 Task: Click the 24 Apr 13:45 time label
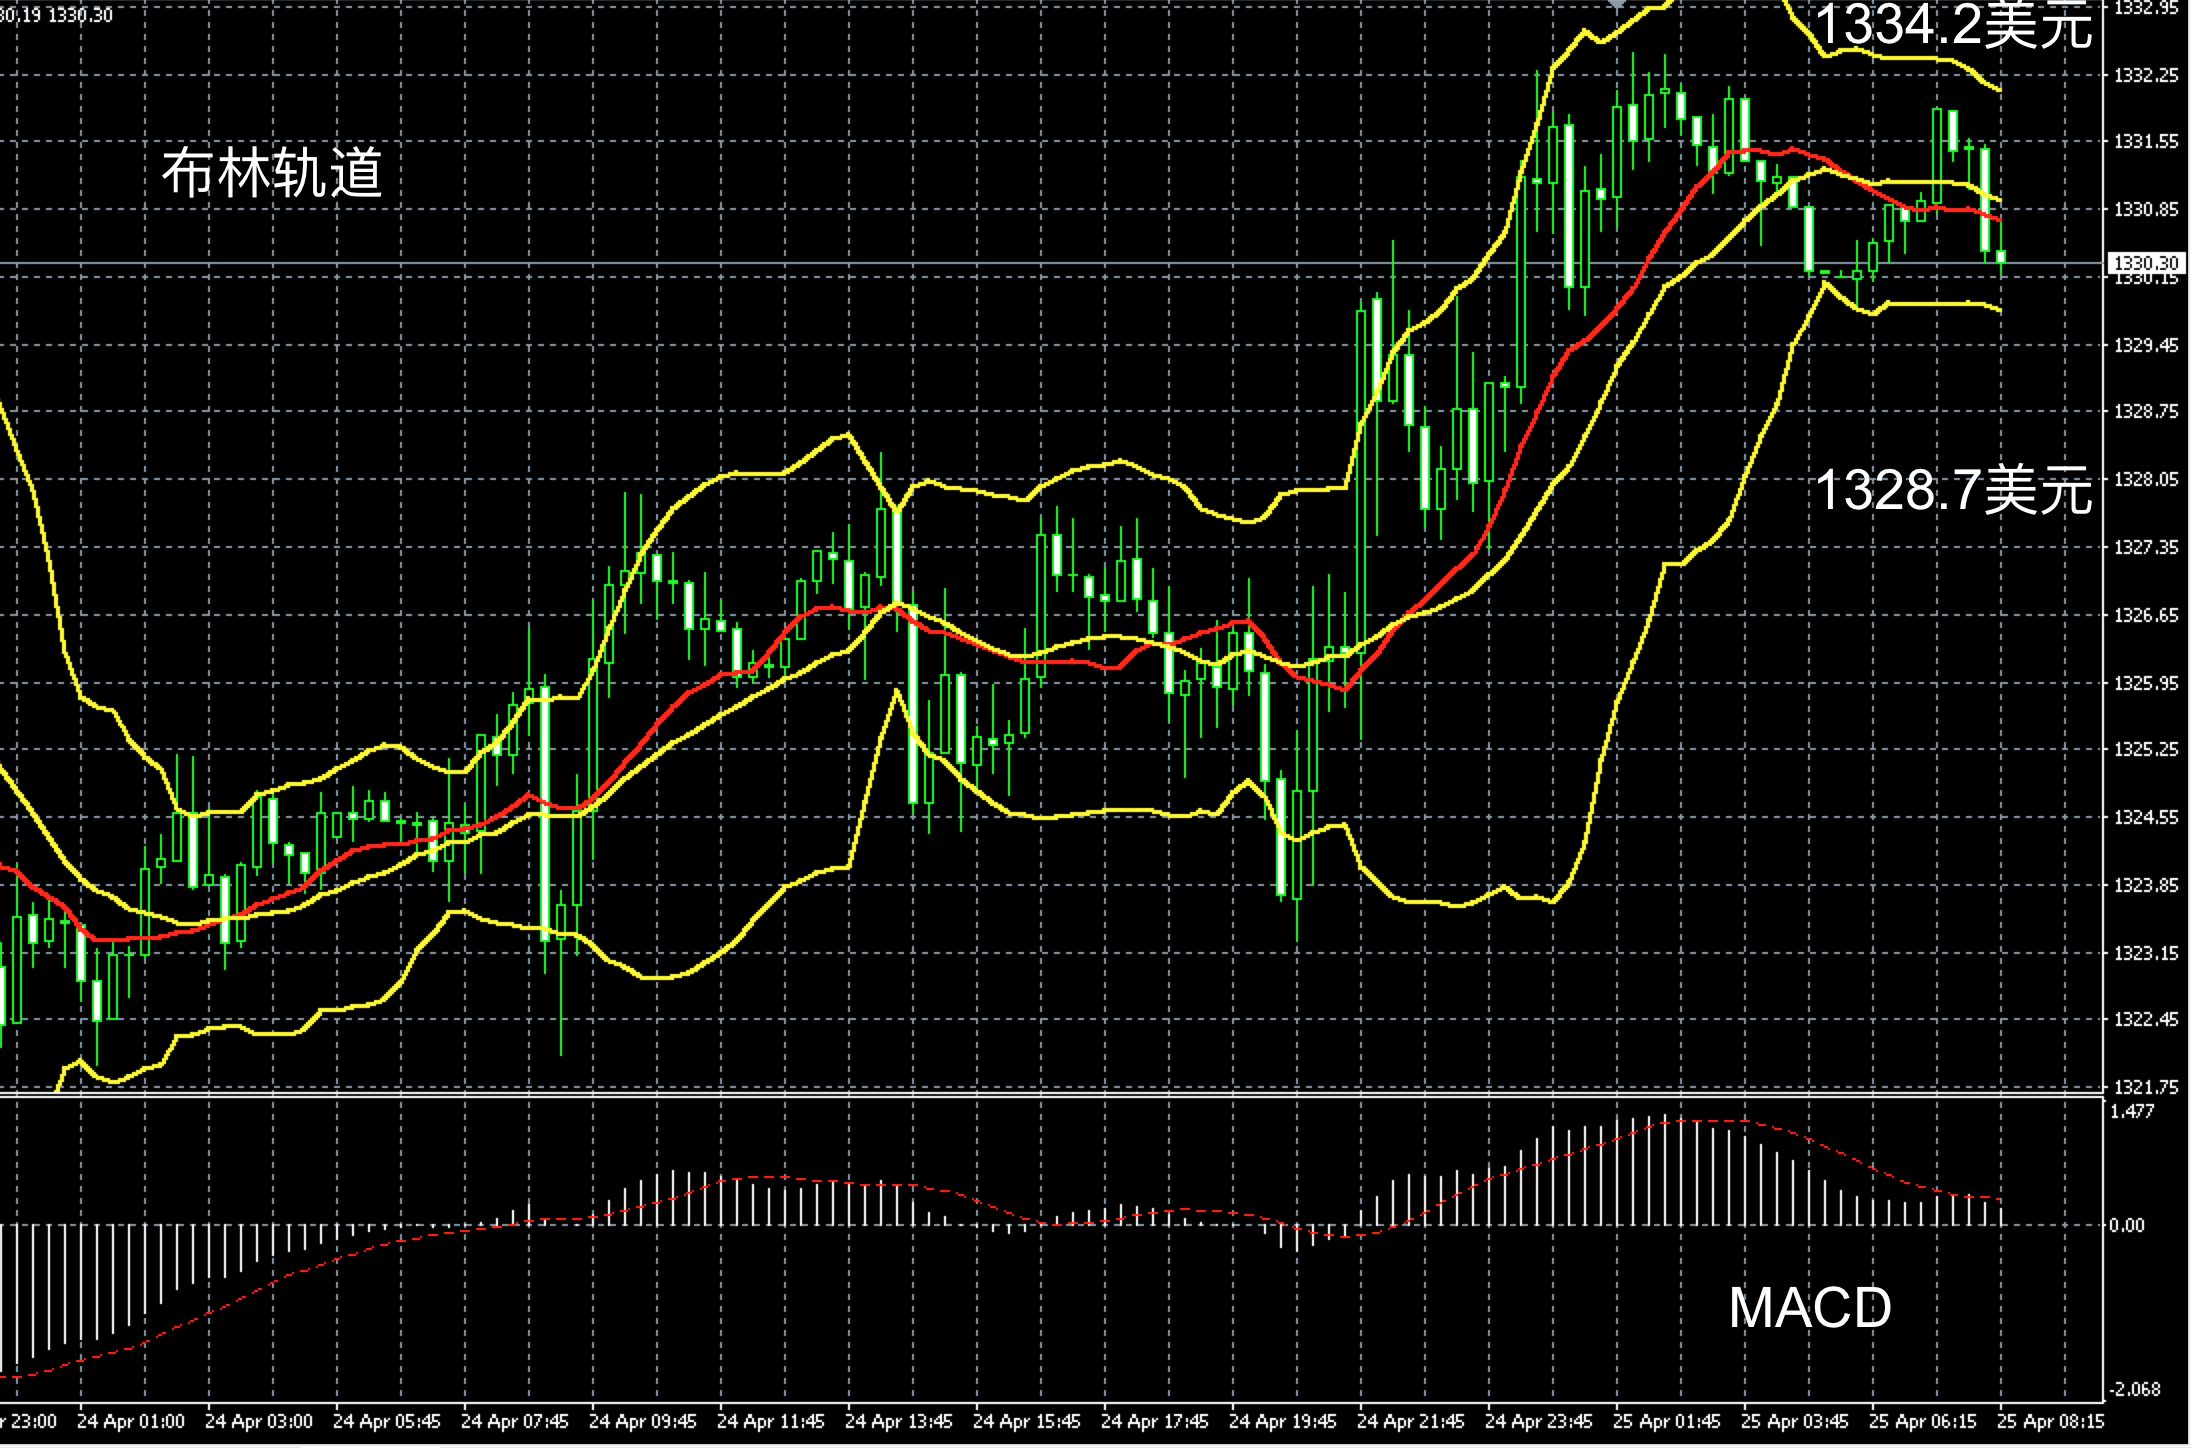(899, 1421)
